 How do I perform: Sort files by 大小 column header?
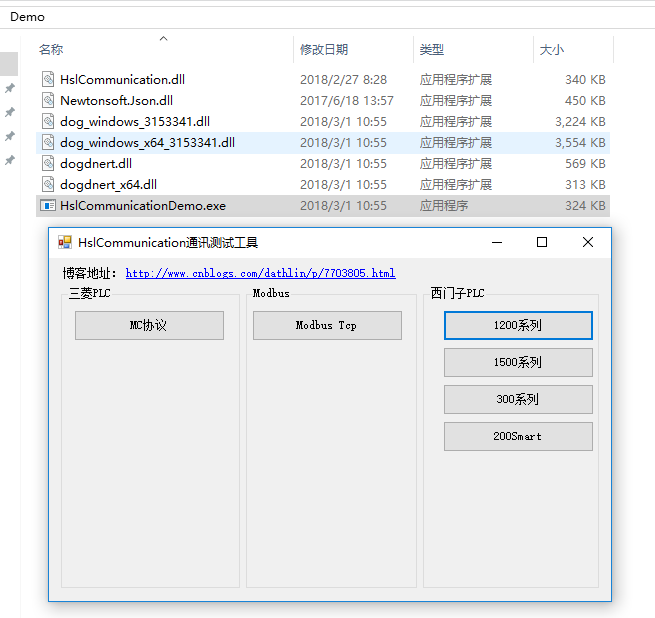[x=551, y=50]
